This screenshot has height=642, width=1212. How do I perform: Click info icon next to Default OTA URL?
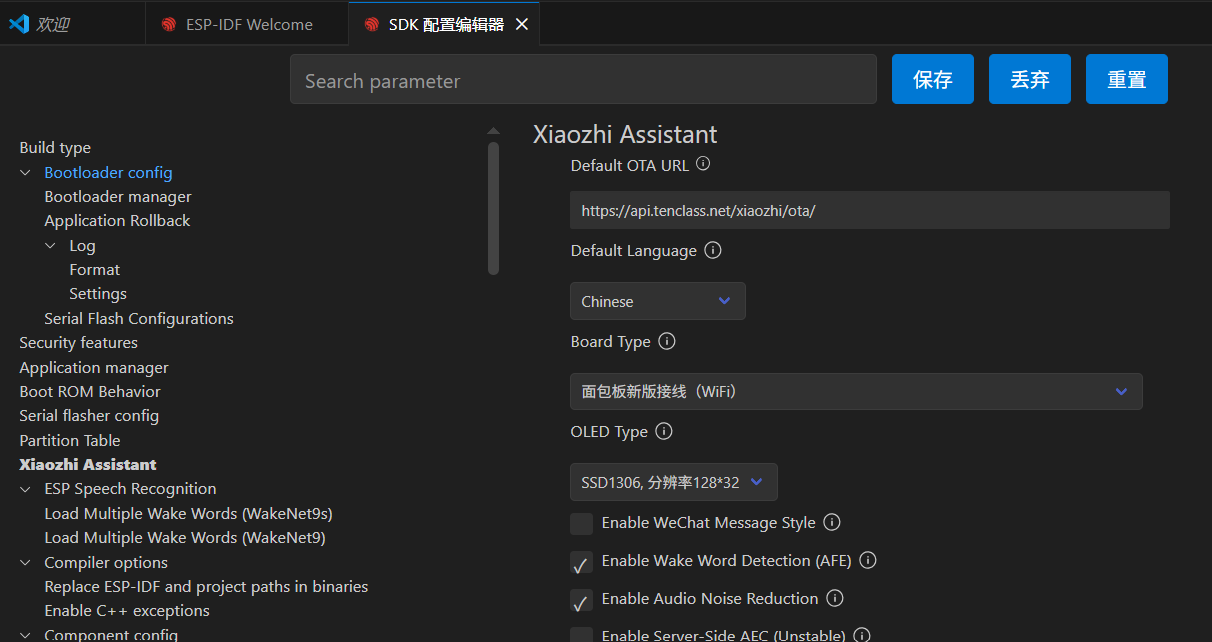703,164
